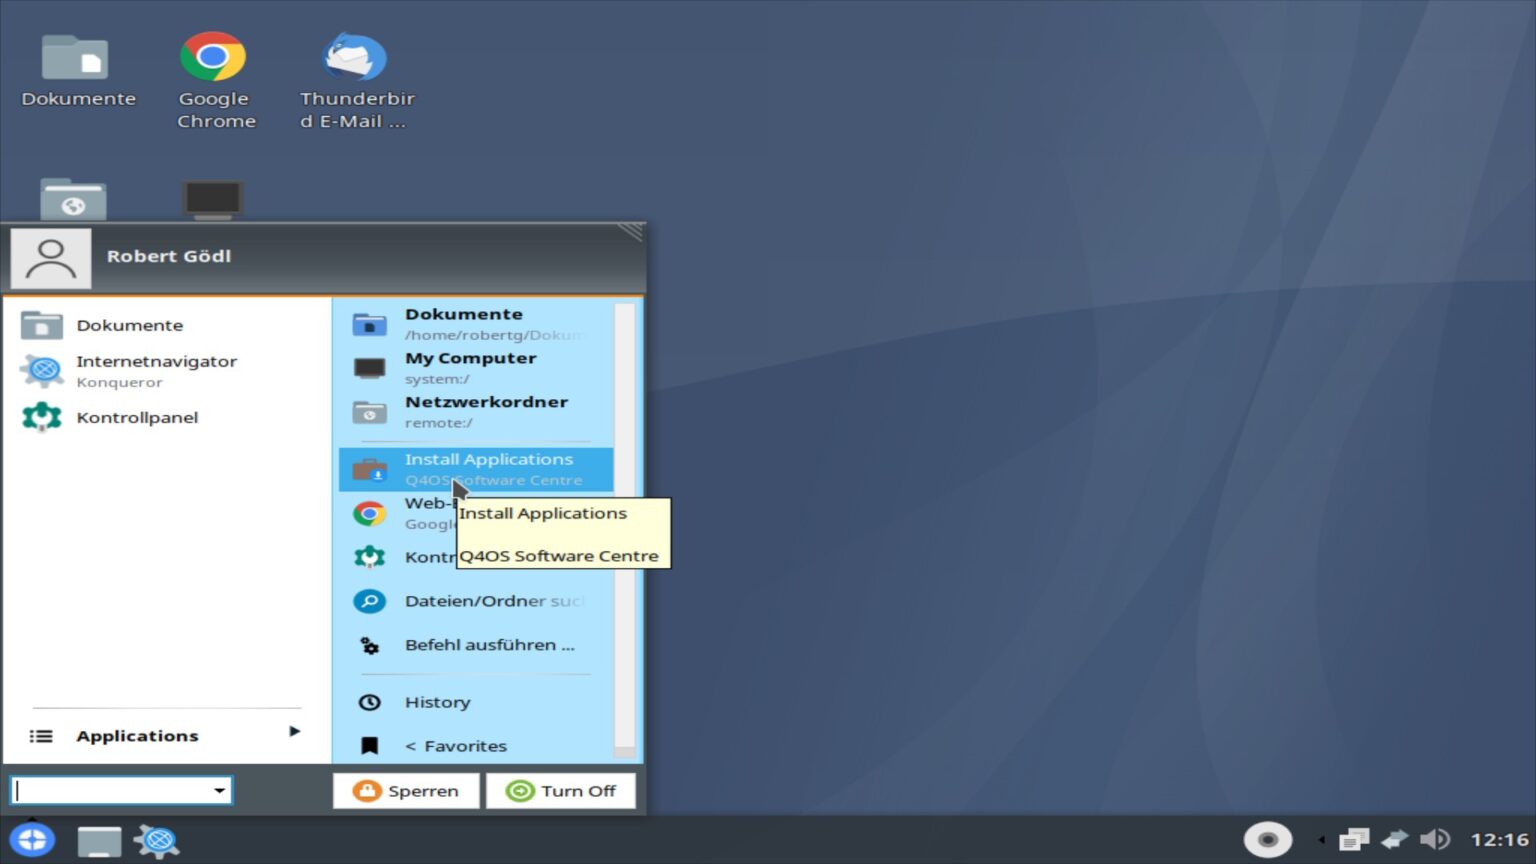Viewport: 1536px width, 864px height.
Task: Open Kontrollpanel in the left pane
Action: (137, 417)
